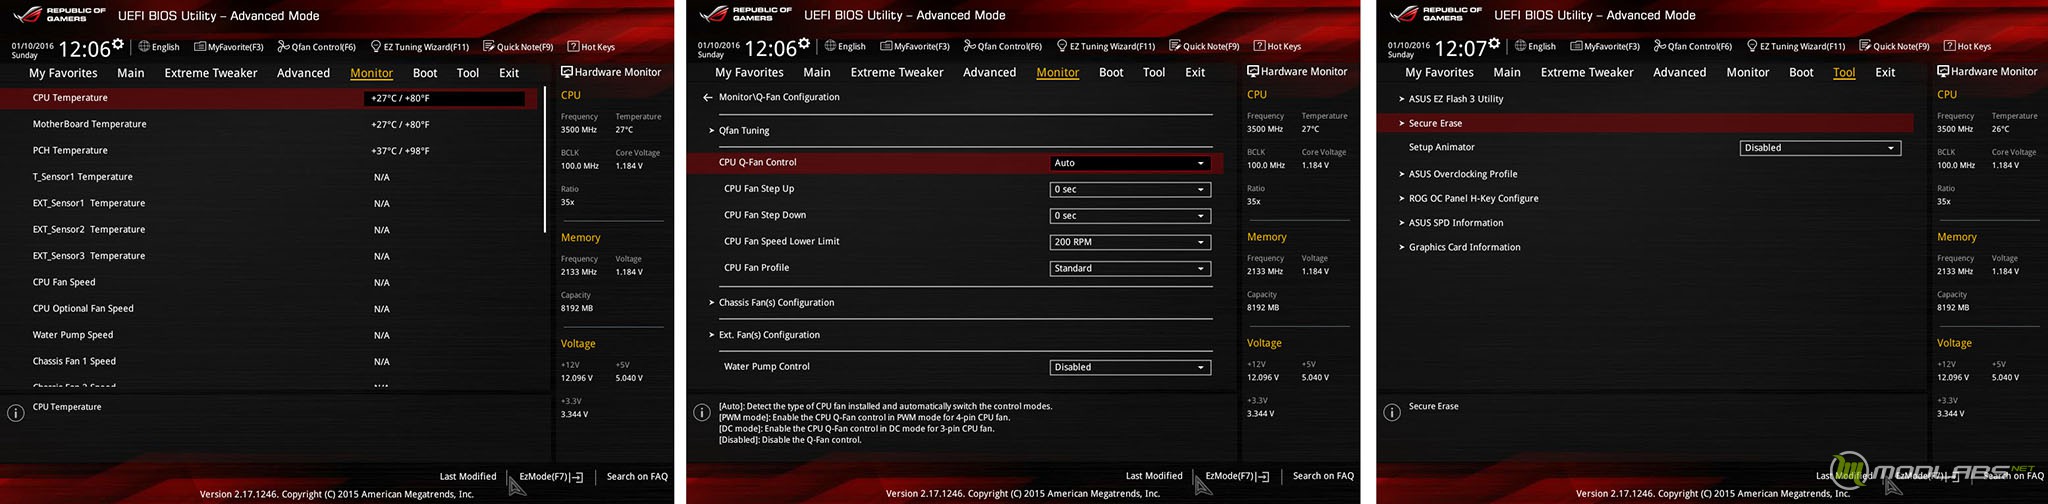Screen dimensions: 2048x504
Task: Open Setup Animator dropdown set to Disabled
Action: [1820, 148]
